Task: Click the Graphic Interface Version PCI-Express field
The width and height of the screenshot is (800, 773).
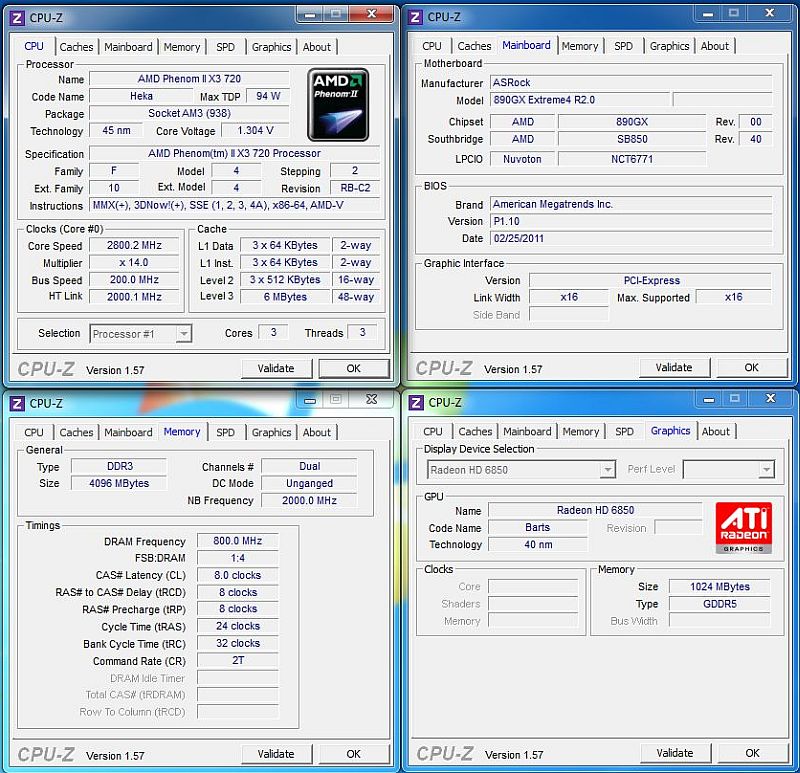Action: pyautogui.click(x=651, y=281)
